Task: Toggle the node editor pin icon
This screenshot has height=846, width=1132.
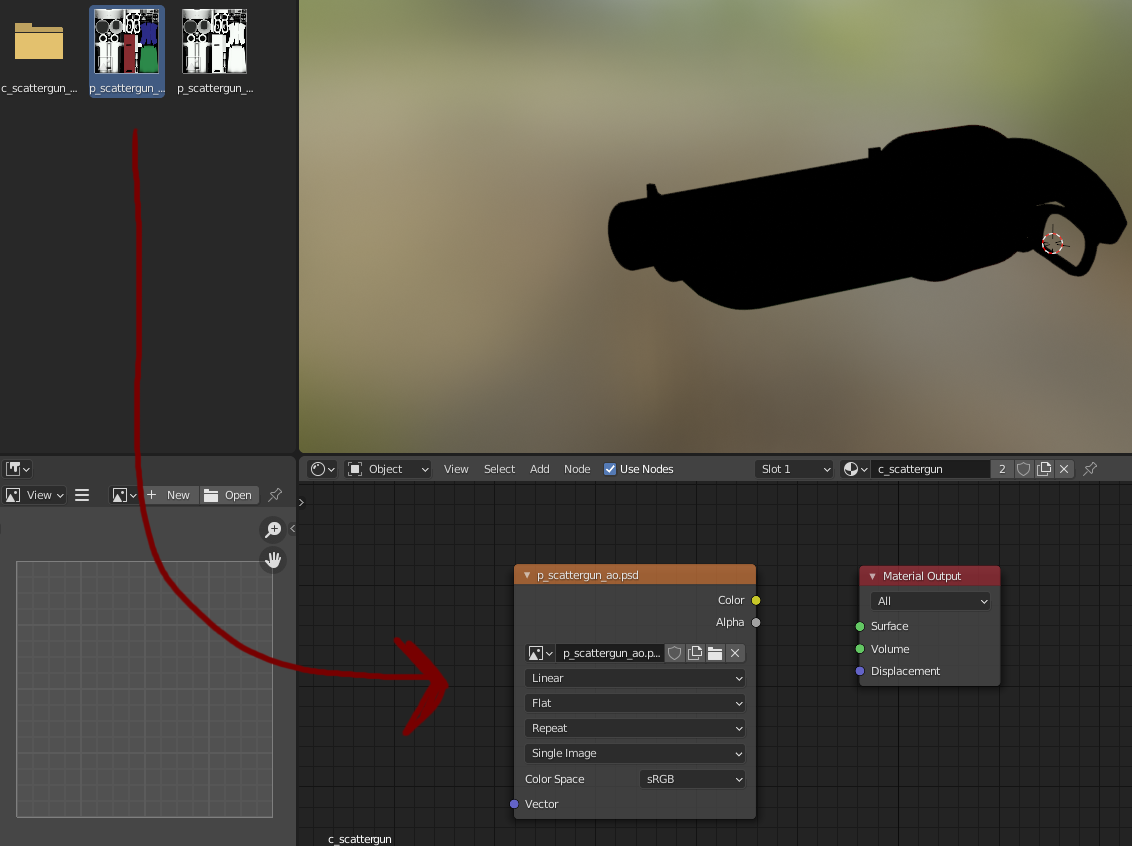Action: (x=1090, y=469)
